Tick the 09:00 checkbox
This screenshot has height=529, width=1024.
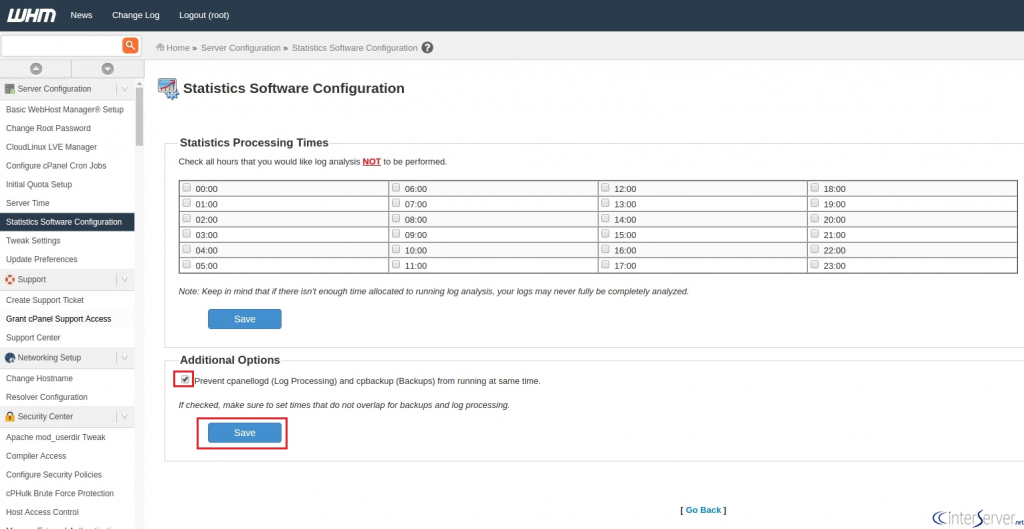[396, 234]
